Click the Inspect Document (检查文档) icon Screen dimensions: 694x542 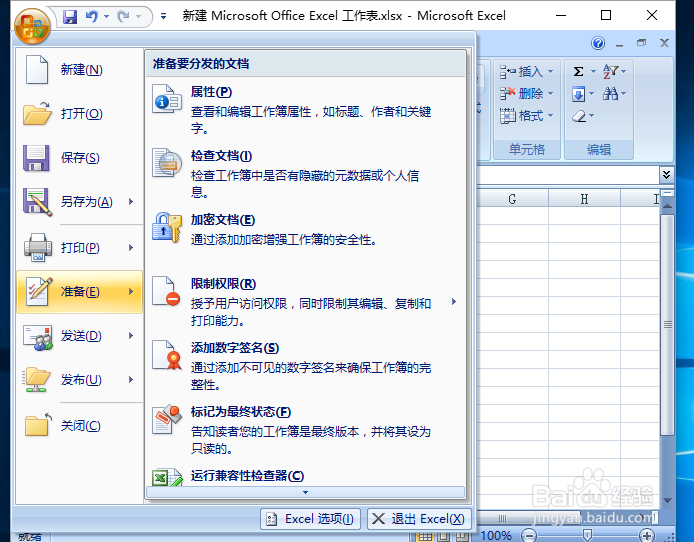tap(167, 163)
